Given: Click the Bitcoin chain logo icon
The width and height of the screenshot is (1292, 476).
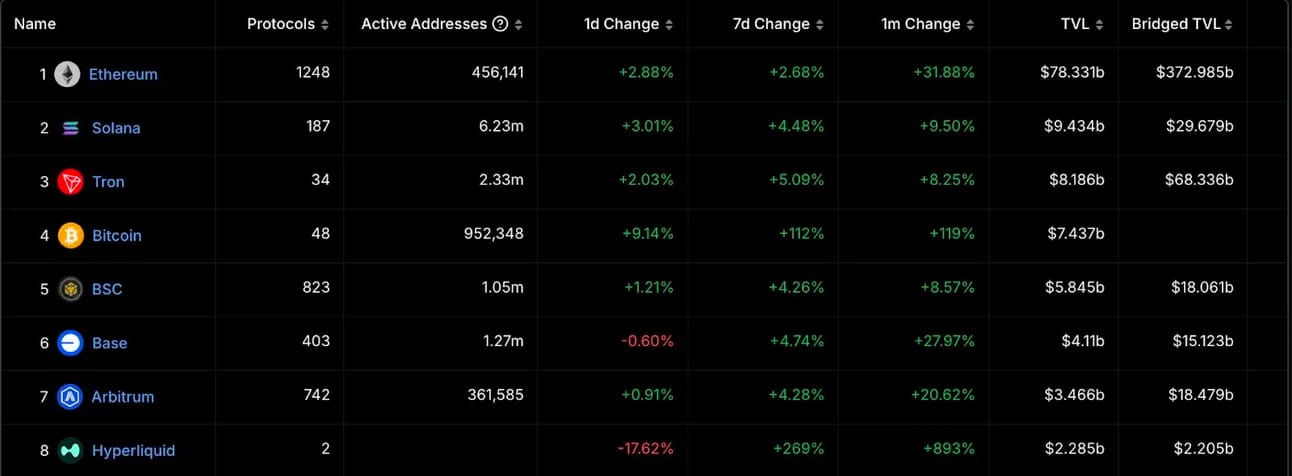Looking at the screenshot, I should pos(70,236).
